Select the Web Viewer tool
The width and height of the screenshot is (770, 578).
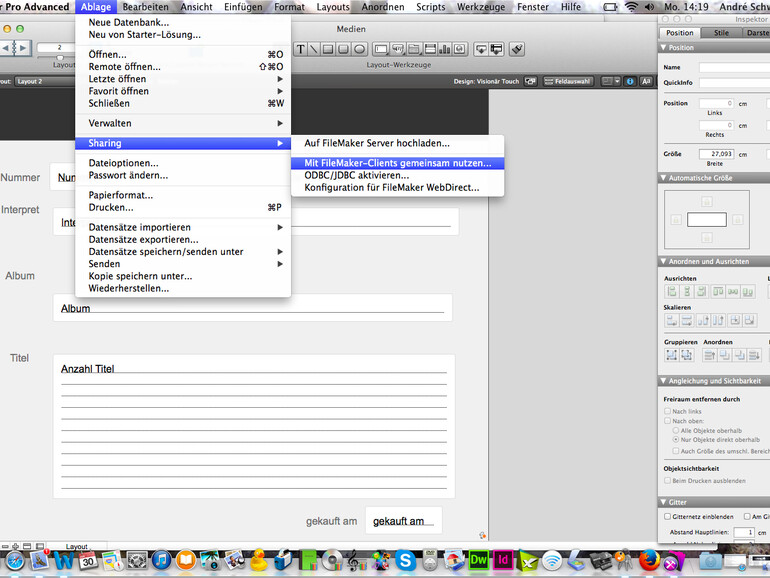tap(460, 49)
